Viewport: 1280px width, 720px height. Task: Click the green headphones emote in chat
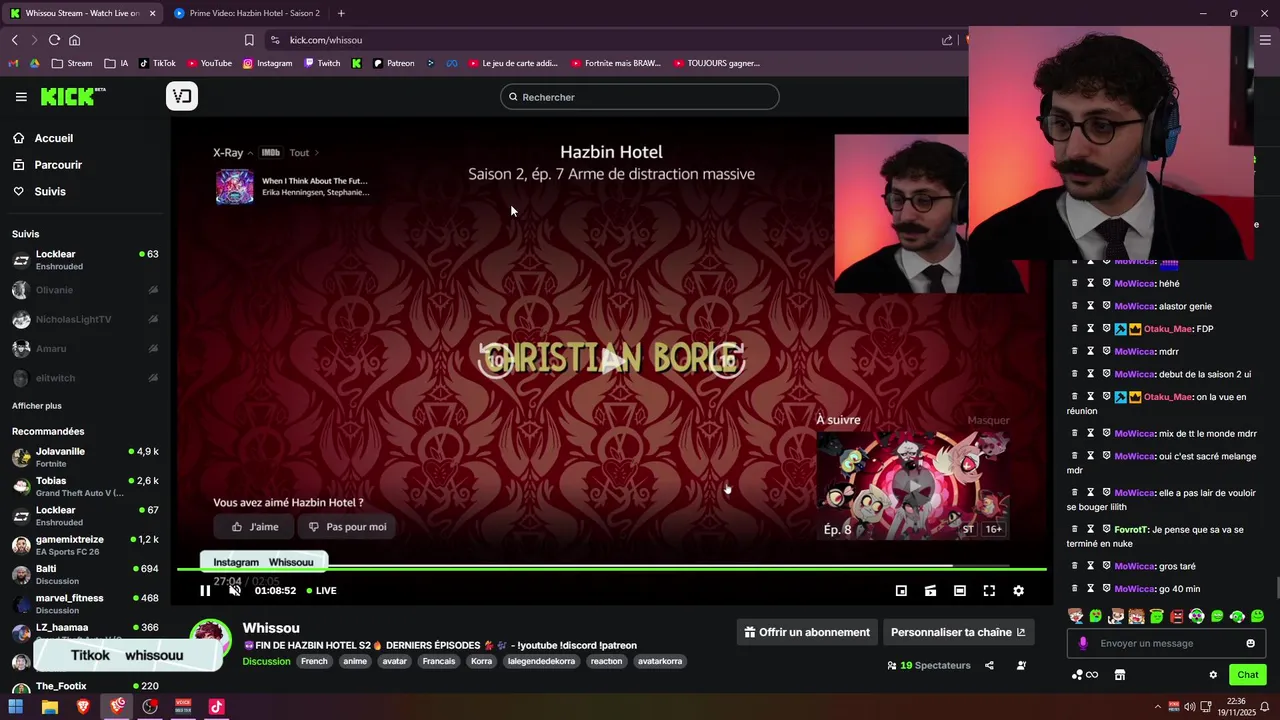(1196, 616)
